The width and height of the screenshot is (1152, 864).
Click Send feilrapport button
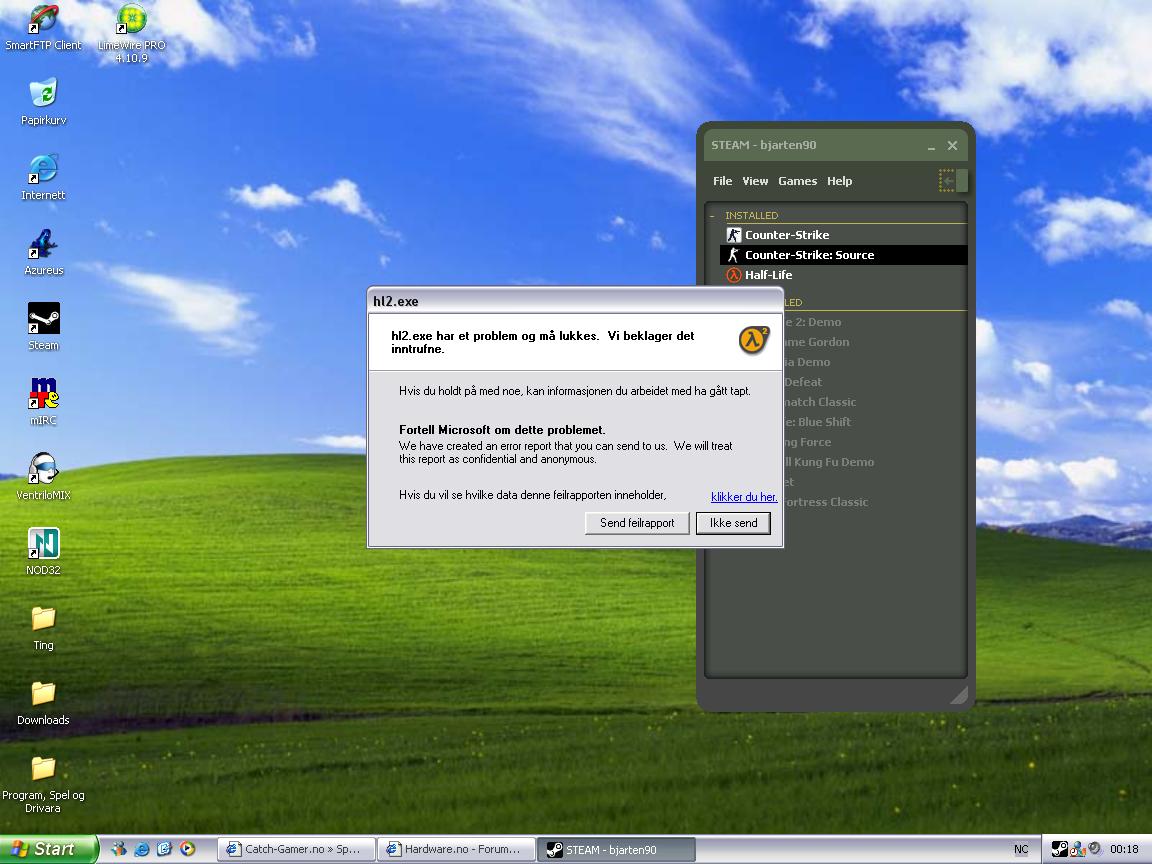(x=637, y=523)
